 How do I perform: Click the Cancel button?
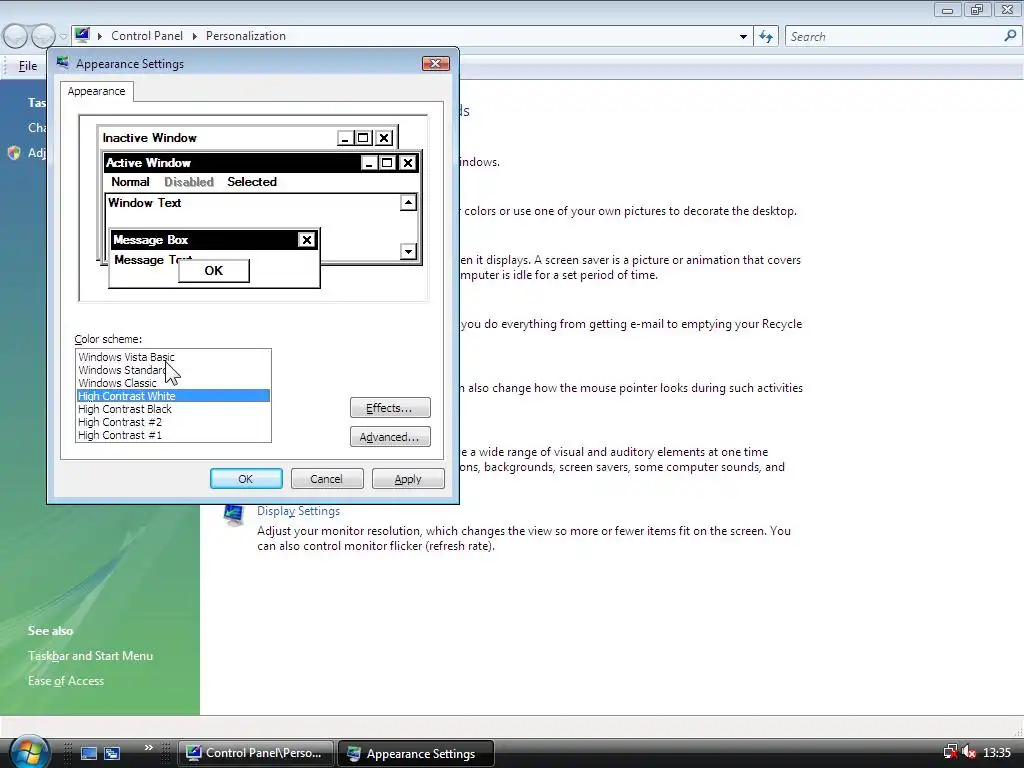327,479
